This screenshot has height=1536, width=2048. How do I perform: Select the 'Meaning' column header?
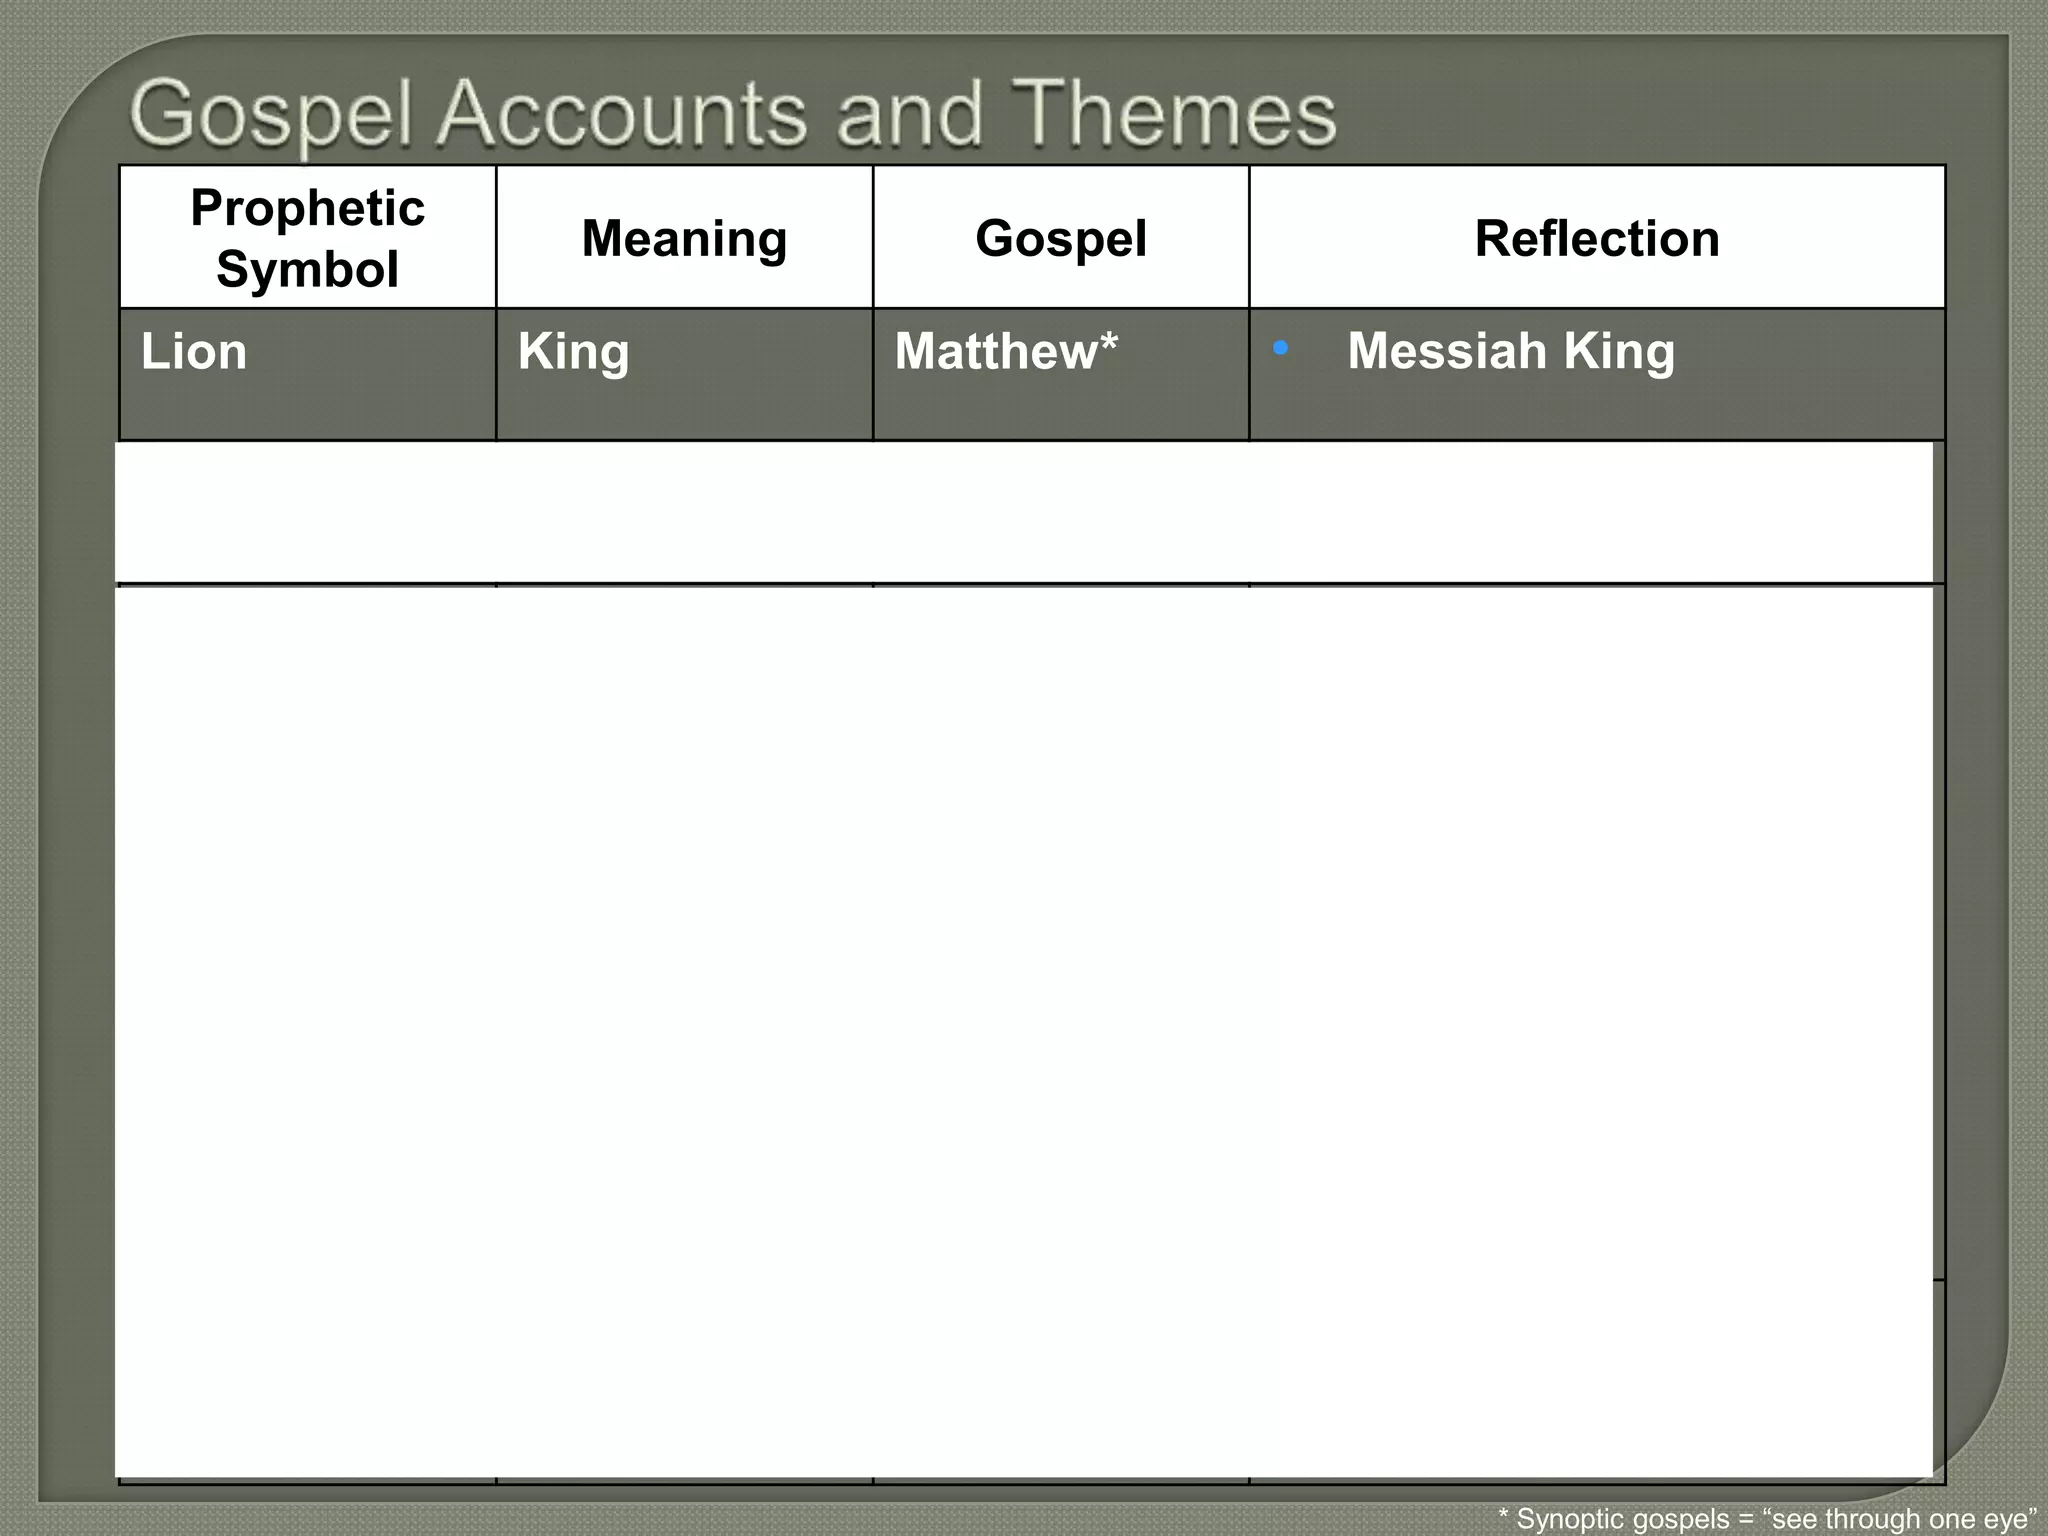(x=685, y=237)
